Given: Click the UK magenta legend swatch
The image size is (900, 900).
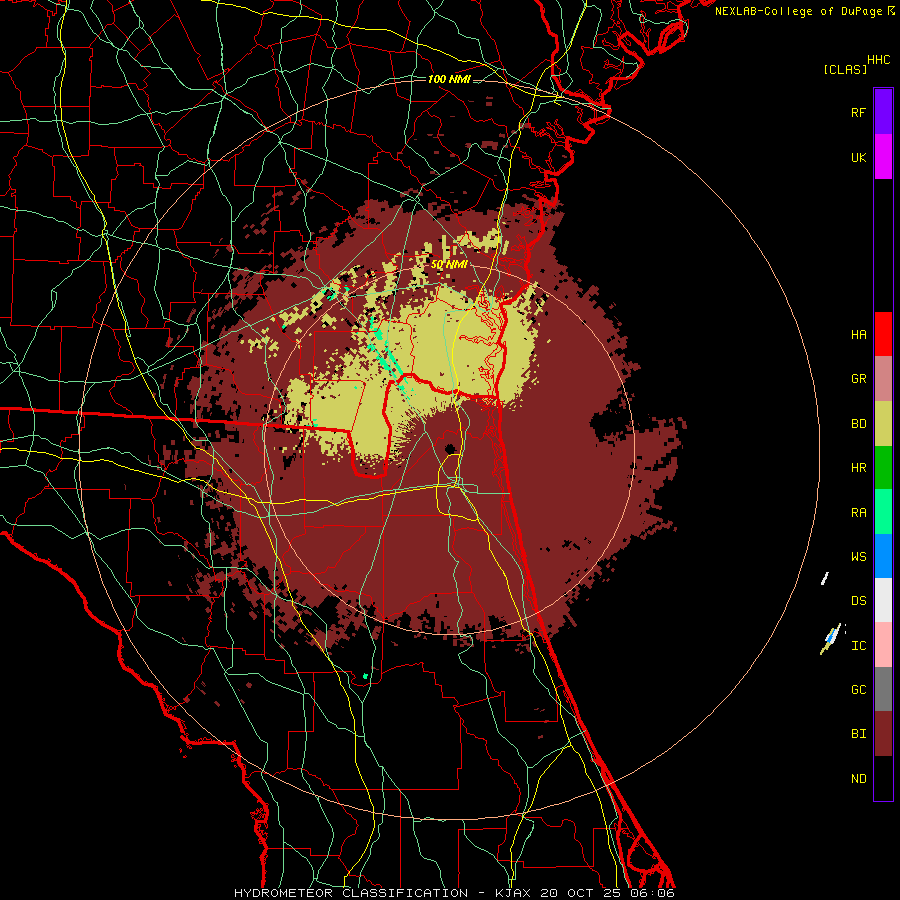Looking at the screenshot, I should tap(883, 157).
